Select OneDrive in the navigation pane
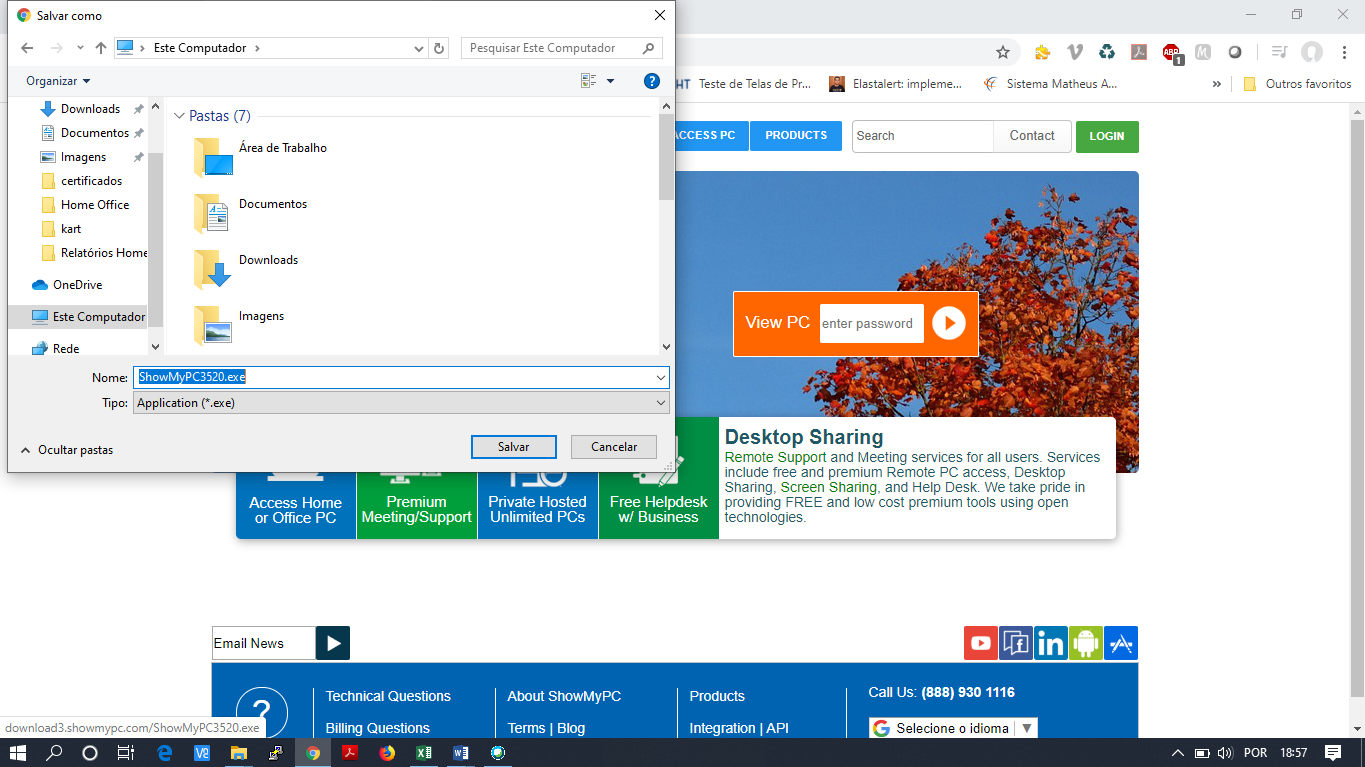Viewport: 1365px width, 767px height. [77, 285]
